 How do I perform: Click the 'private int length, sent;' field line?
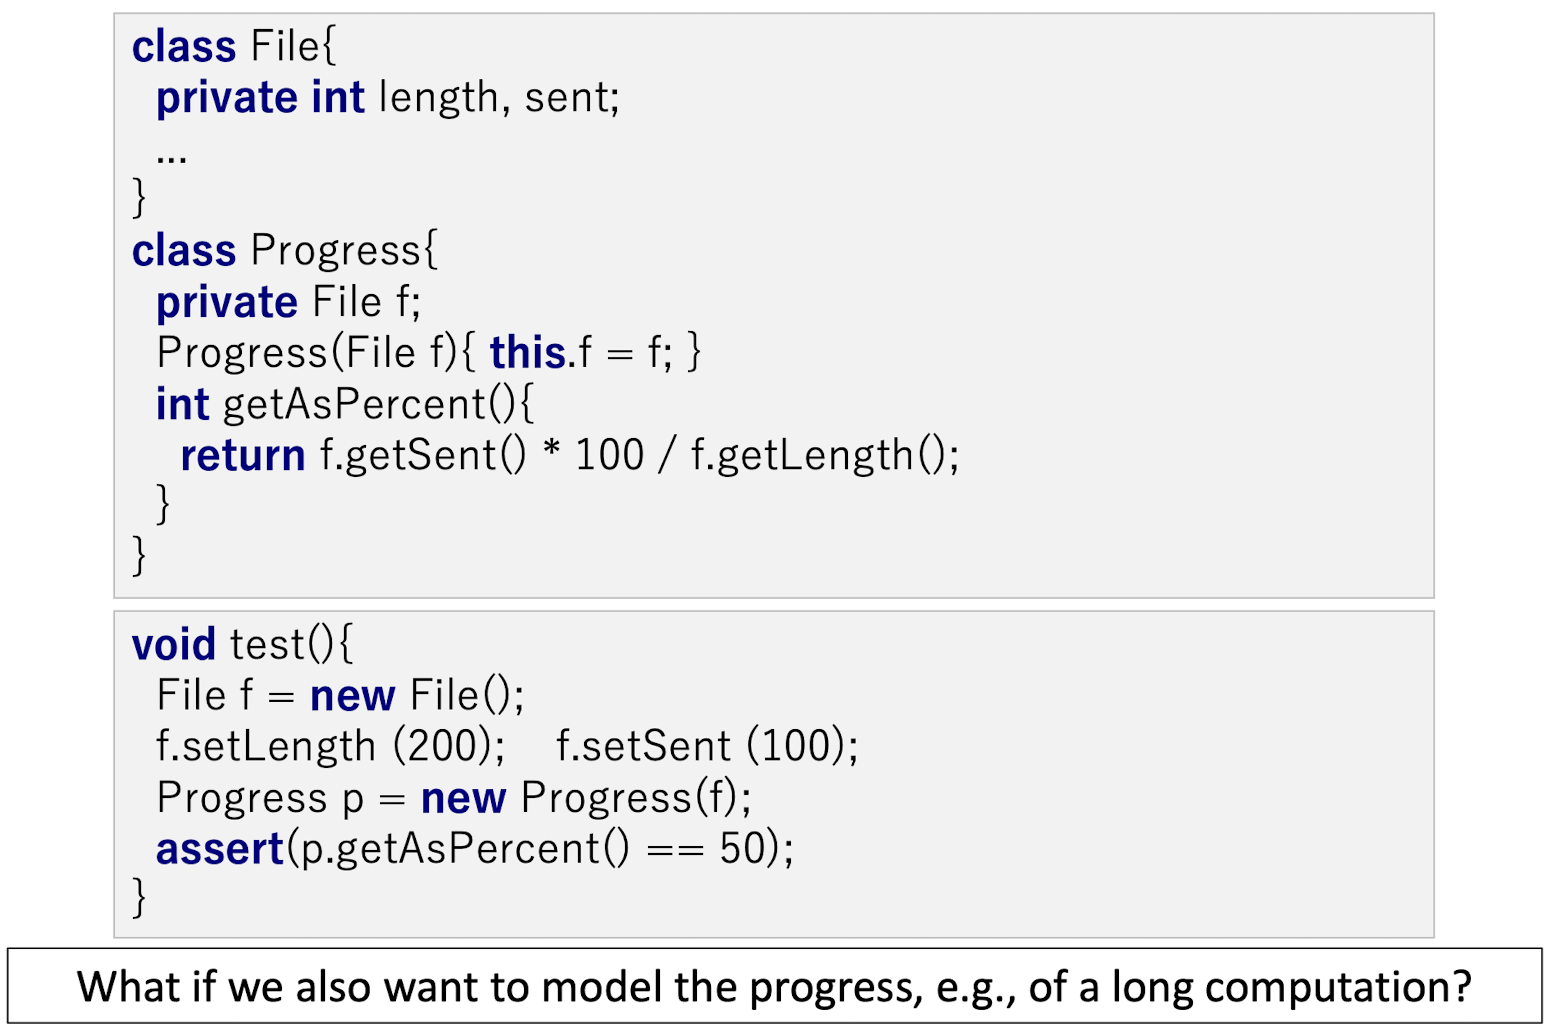(387, 98)
